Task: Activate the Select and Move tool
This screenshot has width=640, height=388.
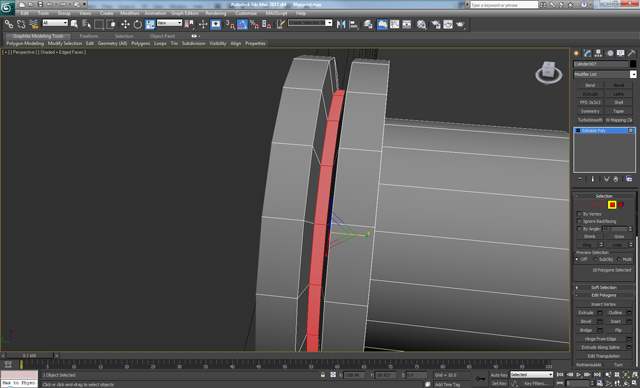Action: click(x=125, y=24)
